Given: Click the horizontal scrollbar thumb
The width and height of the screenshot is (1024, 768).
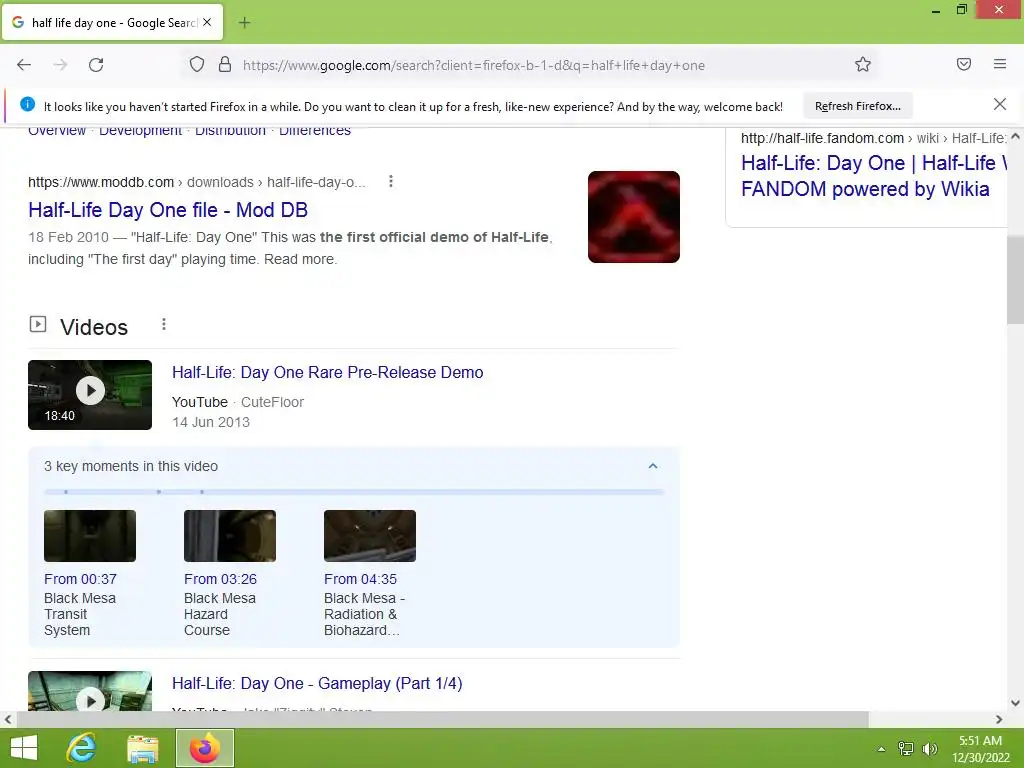Looking at the screenshot, I should [442, 719].
